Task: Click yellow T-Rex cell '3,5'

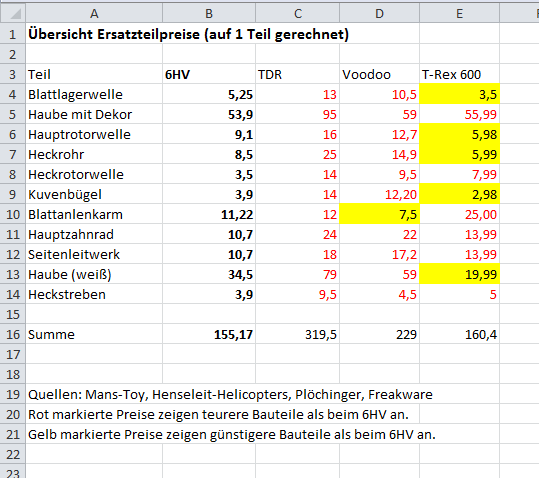Action: (459, 94)
